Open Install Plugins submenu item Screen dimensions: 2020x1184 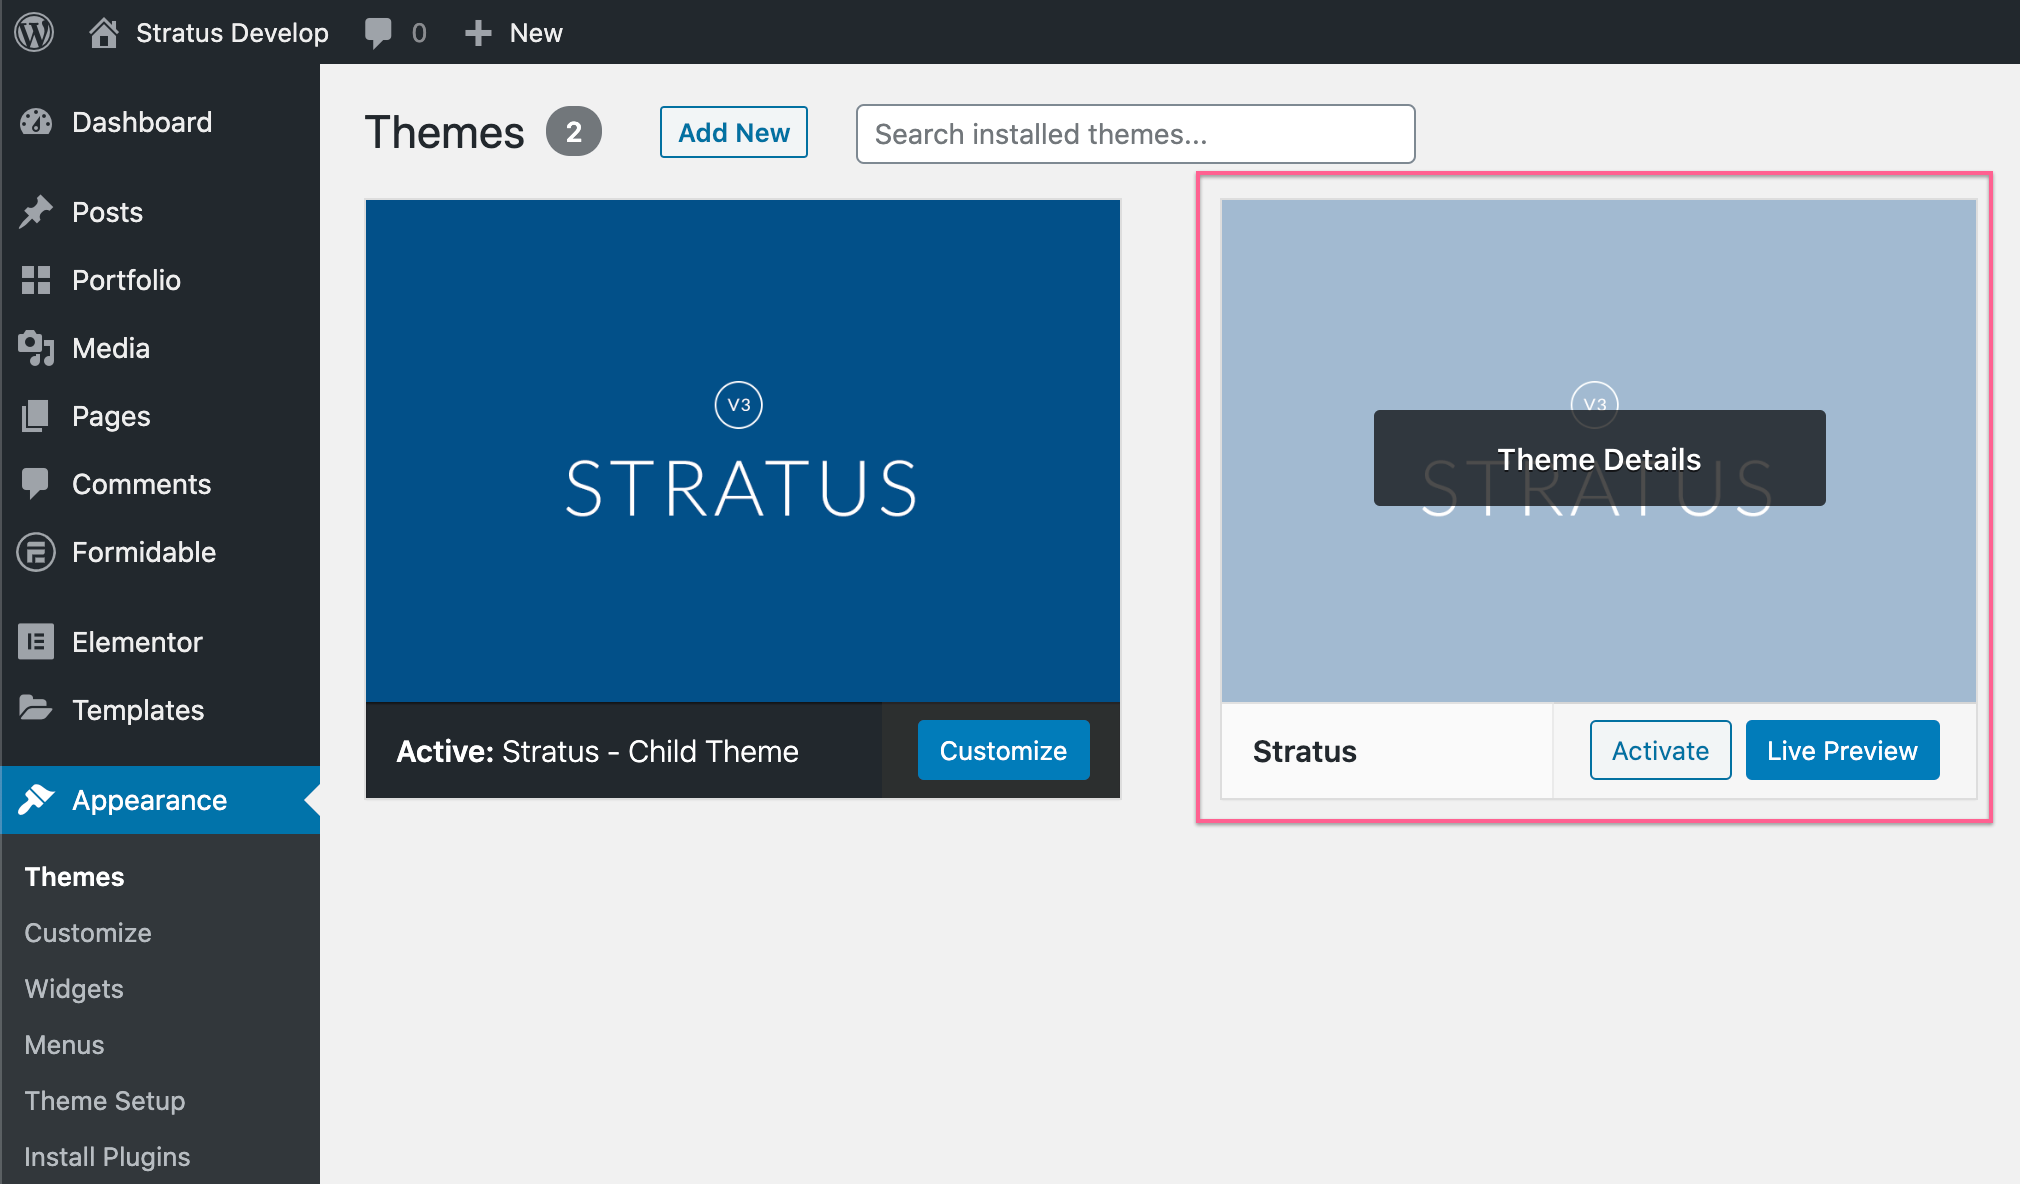[x=107, y=1157]
